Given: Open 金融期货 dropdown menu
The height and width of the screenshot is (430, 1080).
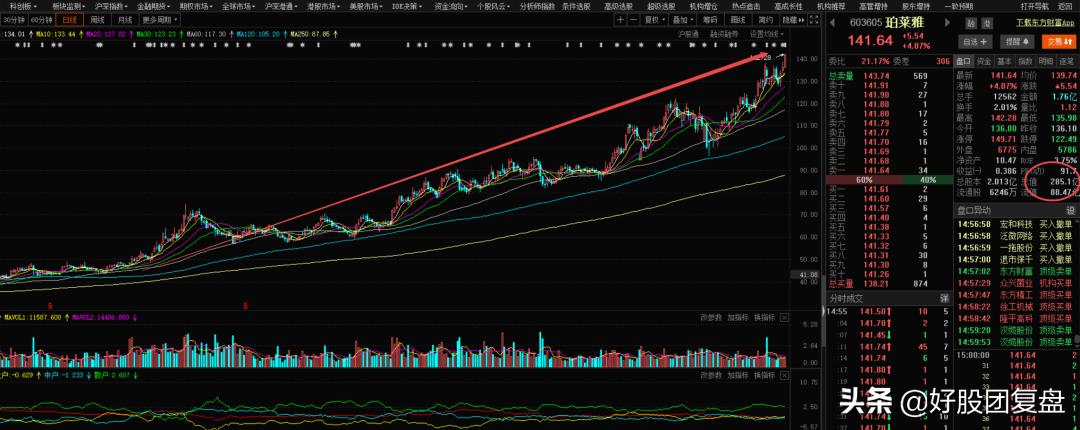Looking at the screenshot, I should pyautogui.click(x=153, y=5).
